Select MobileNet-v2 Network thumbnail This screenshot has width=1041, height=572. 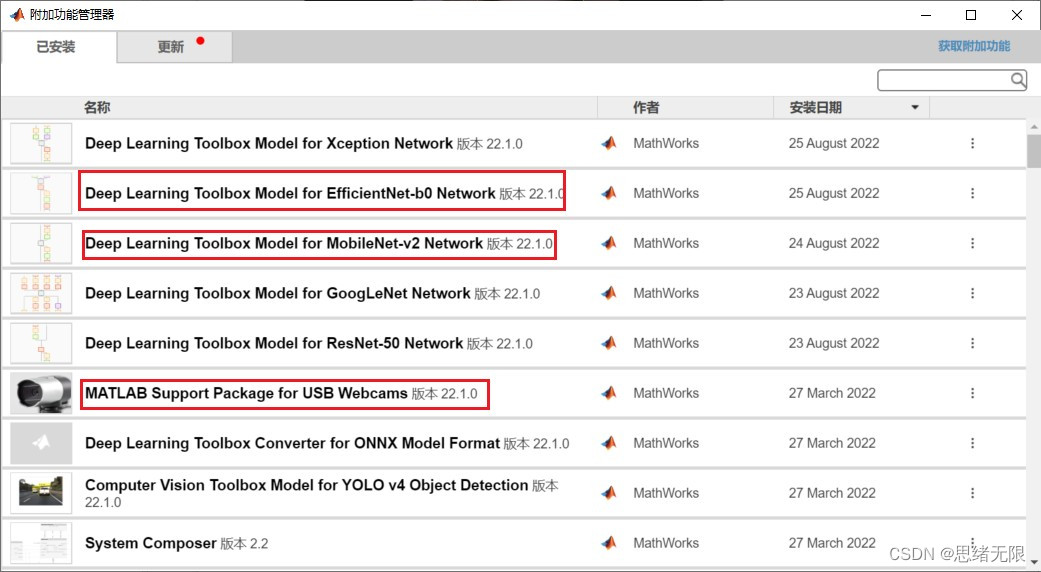pos(41,244)
